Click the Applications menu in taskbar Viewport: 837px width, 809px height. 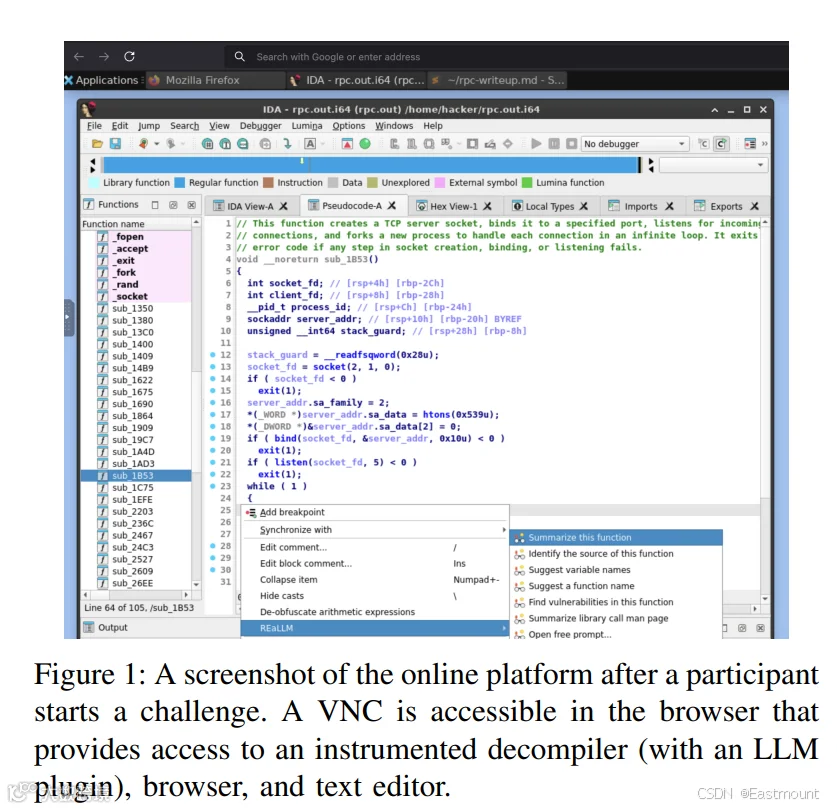pos(105,80)
